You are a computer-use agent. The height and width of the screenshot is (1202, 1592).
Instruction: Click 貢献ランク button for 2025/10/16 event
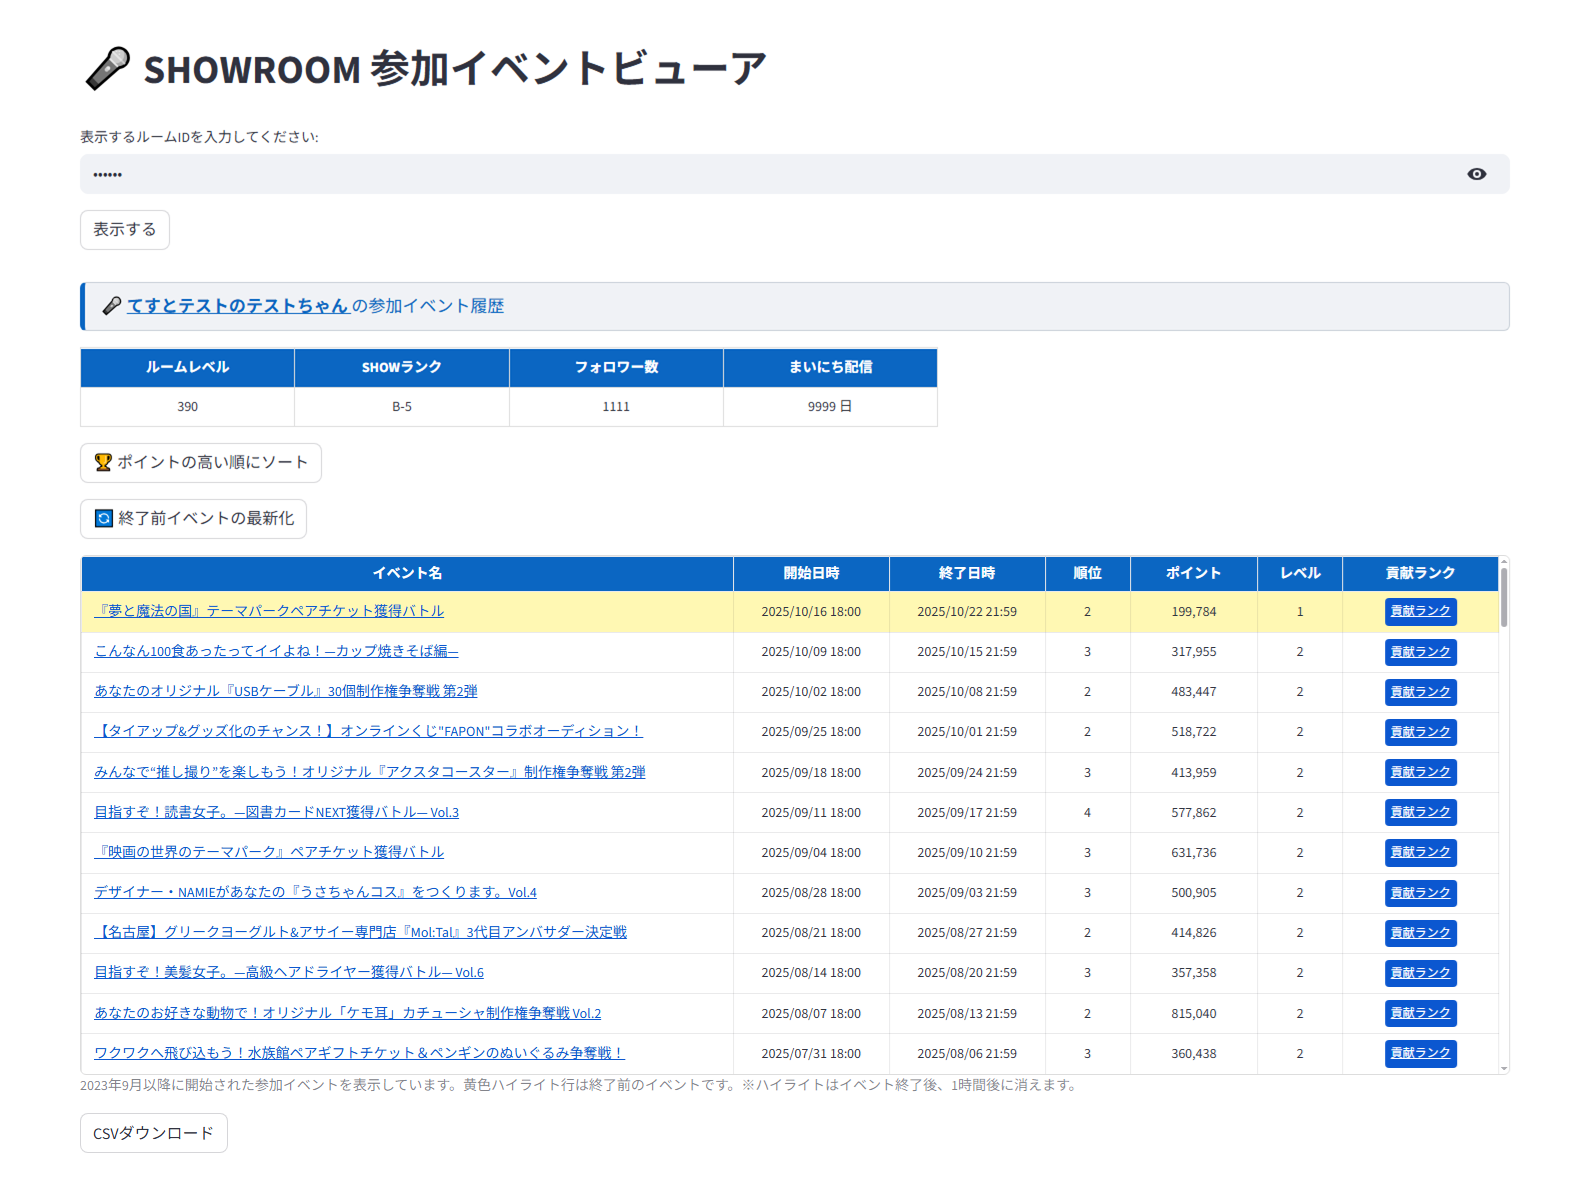coord(1420,611)
